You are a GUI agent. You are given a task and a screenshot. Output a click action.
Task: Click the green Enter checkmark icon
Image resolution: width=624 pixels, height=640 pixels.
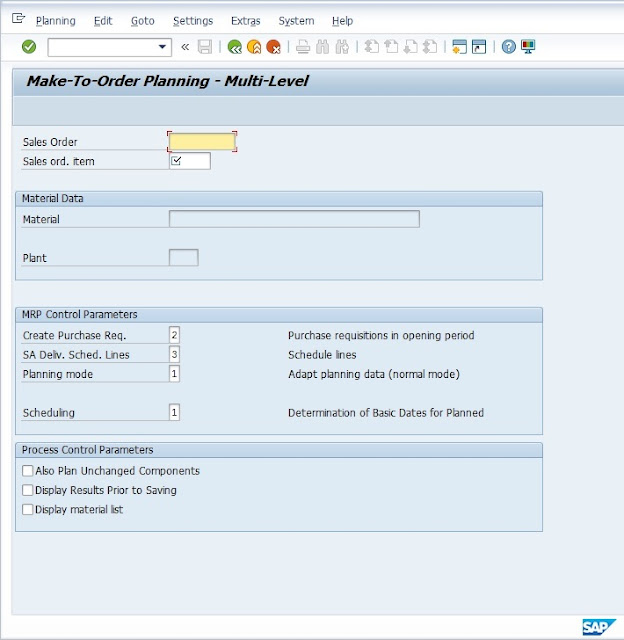(29, 47)
